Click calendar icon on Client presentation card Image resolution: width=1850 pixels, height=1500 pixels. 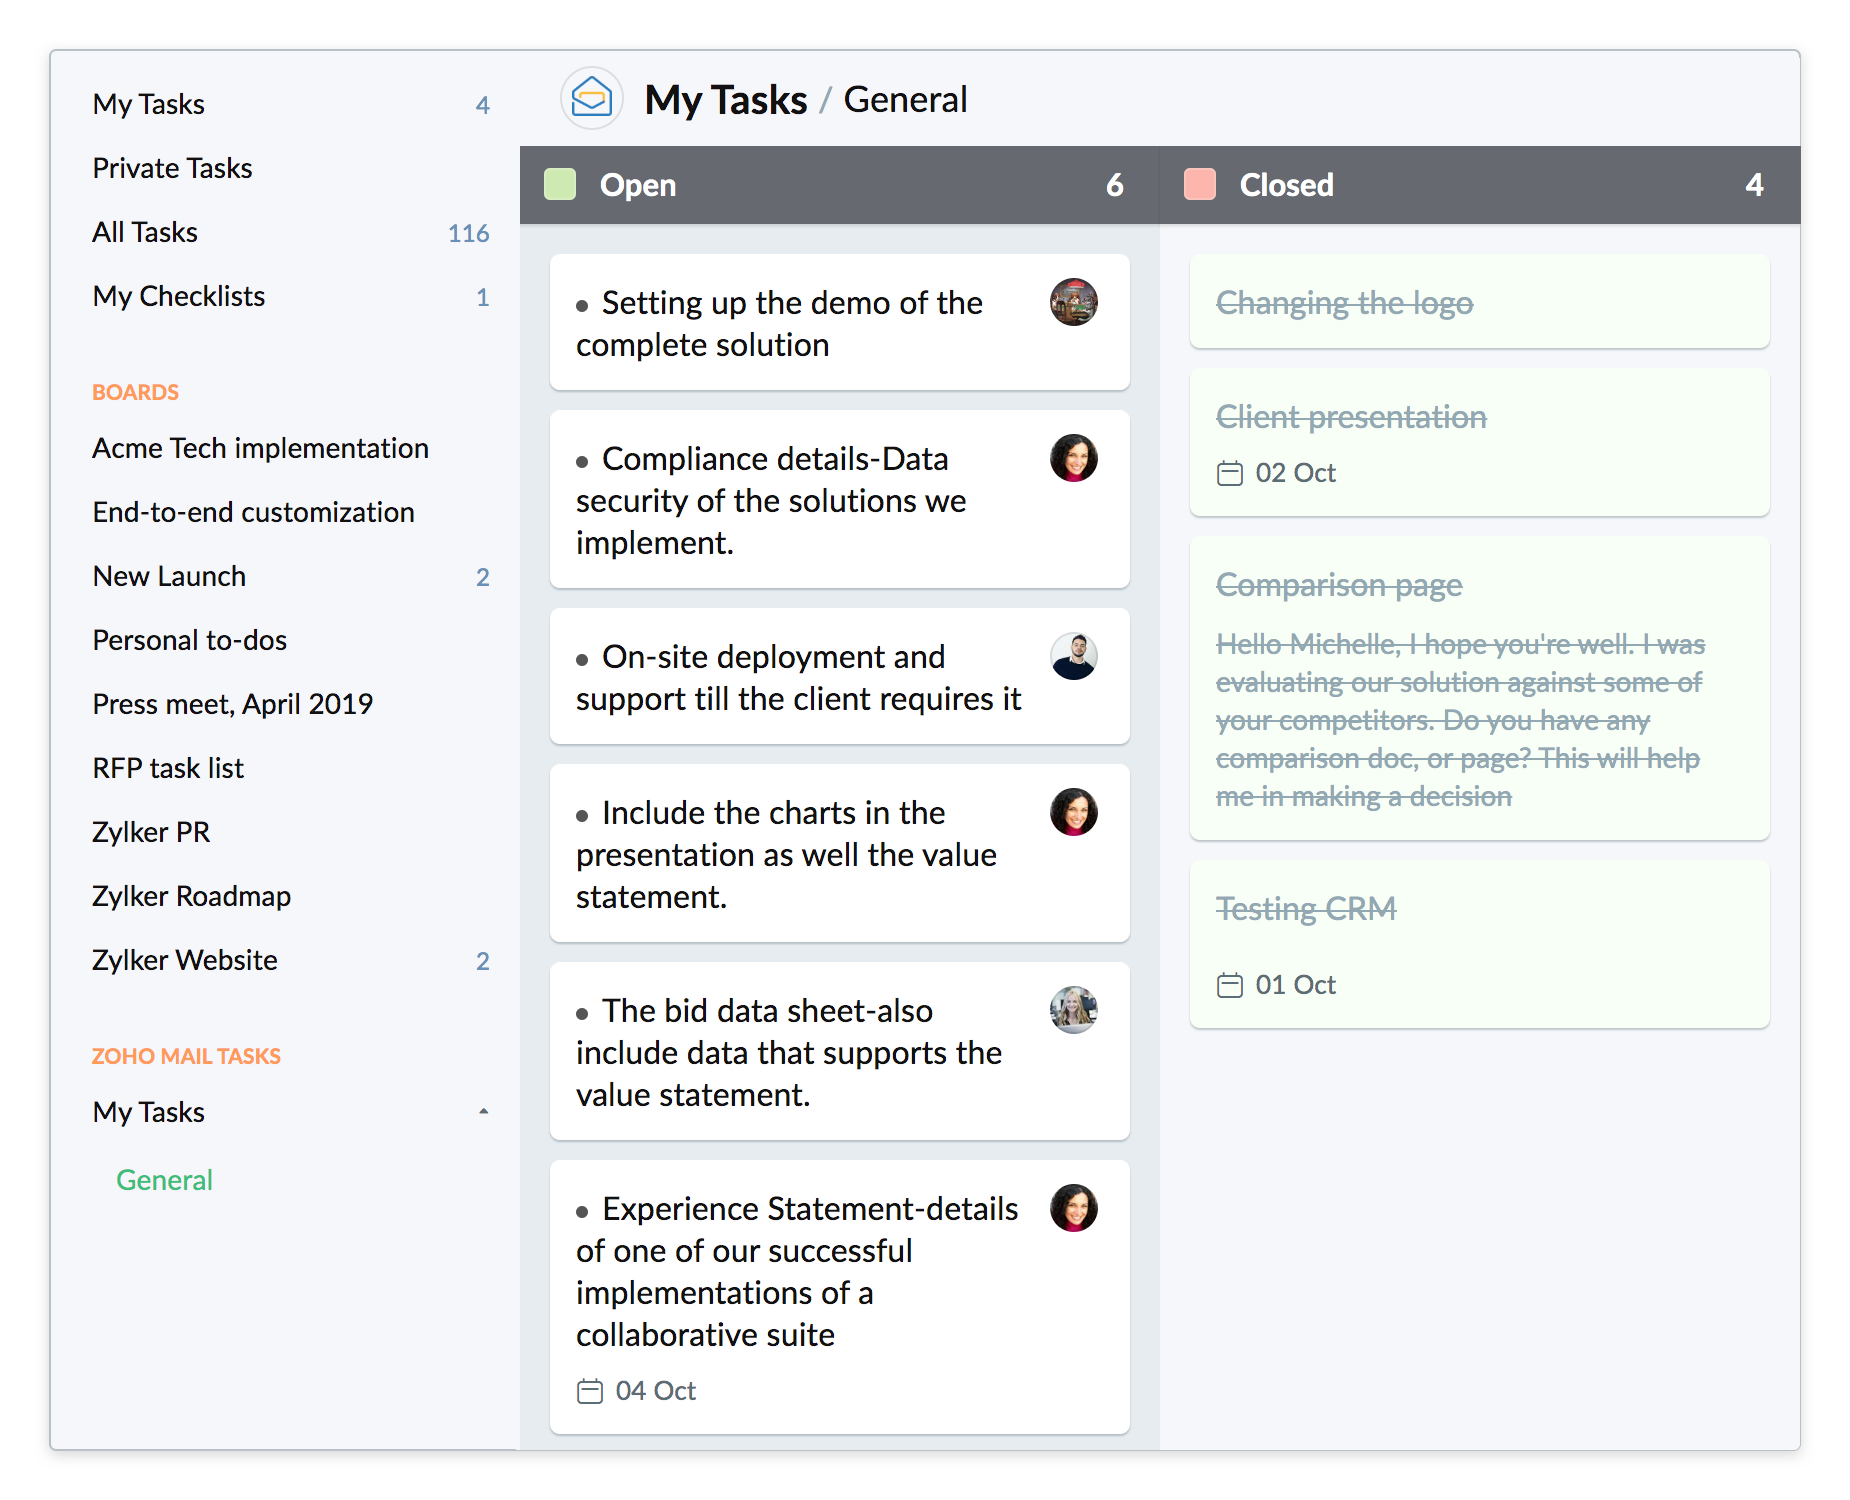click(x=1230, y=473)
